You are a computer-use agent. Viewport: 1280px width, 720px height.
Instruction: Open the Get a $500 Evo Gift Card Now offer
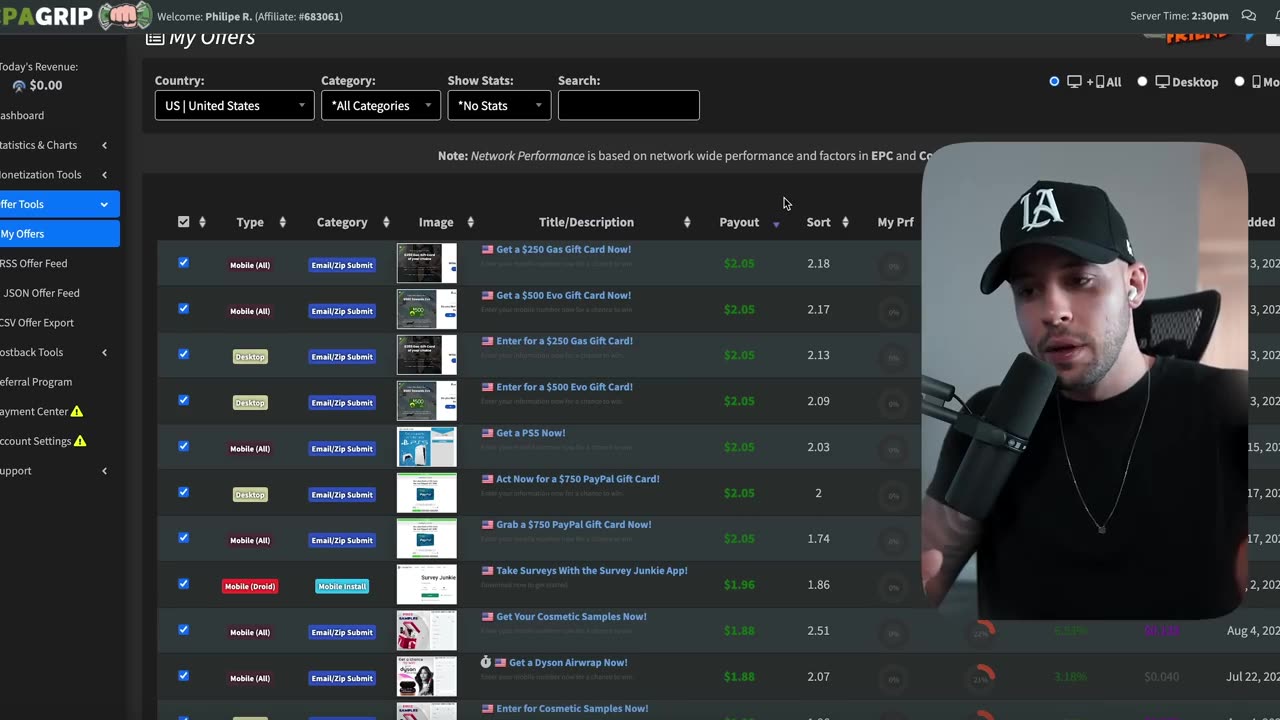click(563, 296)
